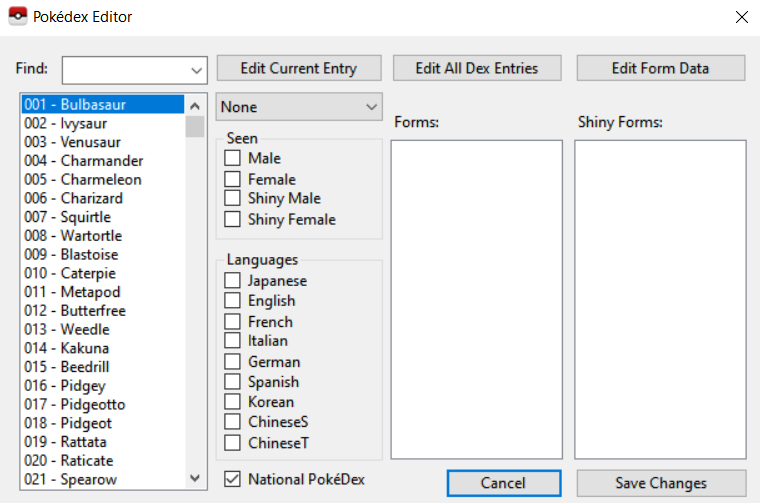Highlight 021 - Spearow entry
The image size is (760, 503).
(x=103, y=479)
